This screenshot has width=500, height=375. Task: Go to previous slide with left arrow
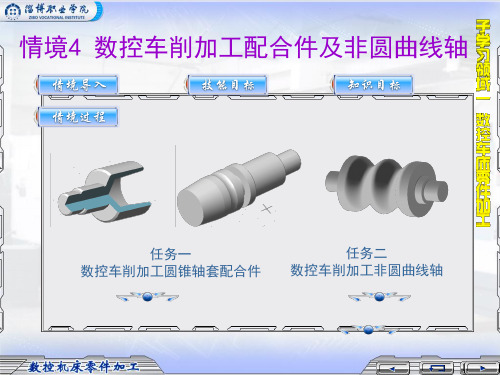coord(393,368)
